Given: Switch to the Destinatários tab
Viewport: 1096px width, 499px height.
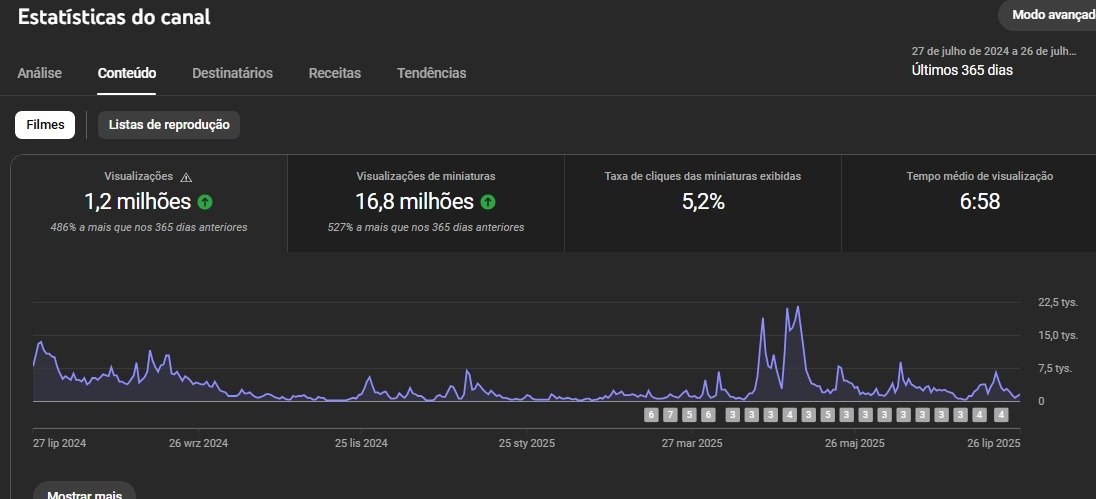Looking at the screenshot, I should pyautogui.click(x=233, y=73).
